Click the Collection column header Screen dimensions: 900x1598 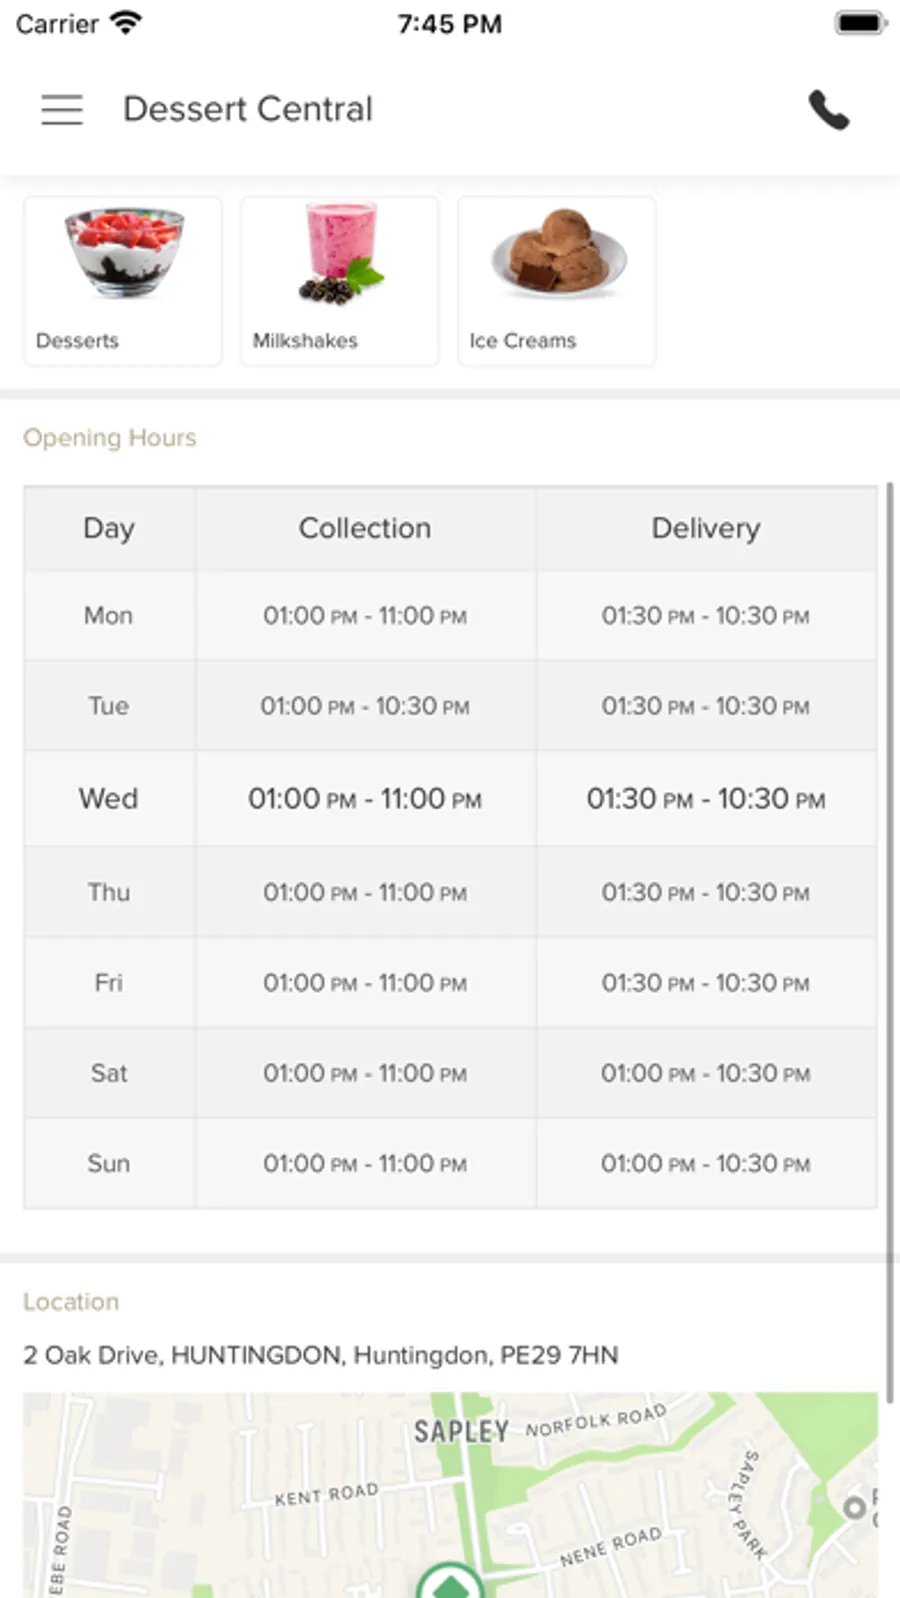pos(365,528)
